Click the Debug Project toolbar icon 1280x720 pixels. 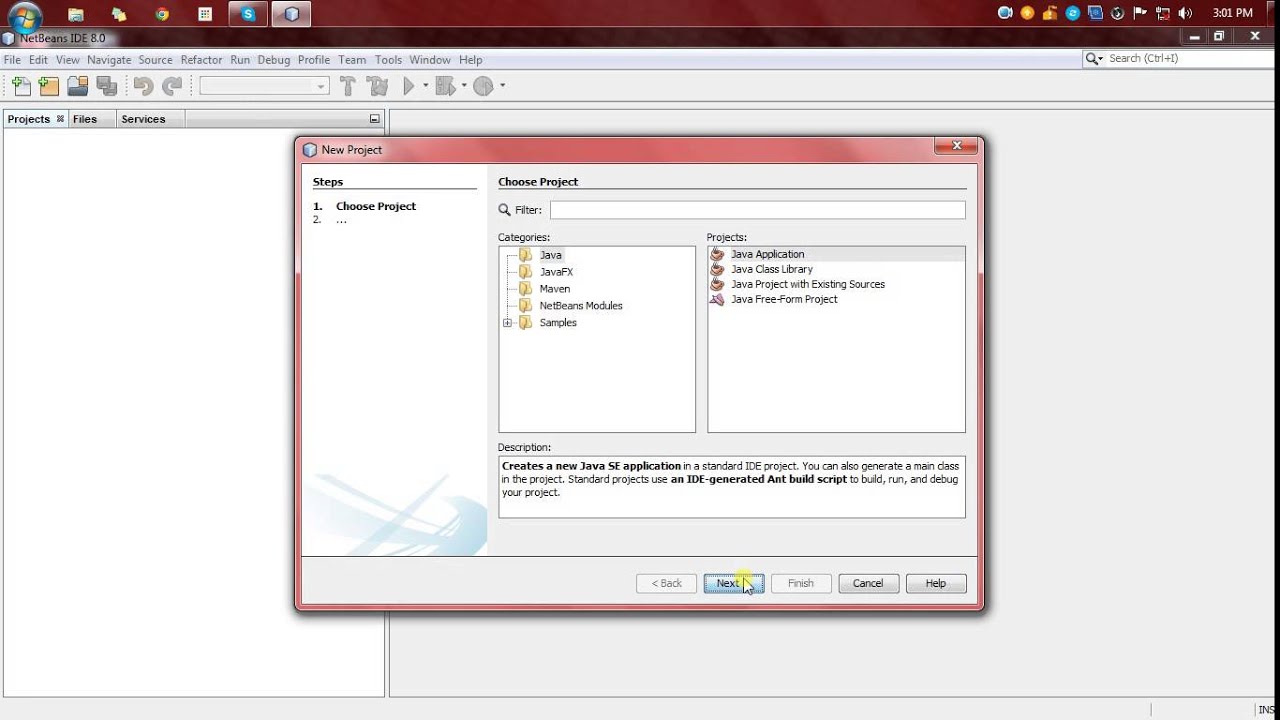446,86
